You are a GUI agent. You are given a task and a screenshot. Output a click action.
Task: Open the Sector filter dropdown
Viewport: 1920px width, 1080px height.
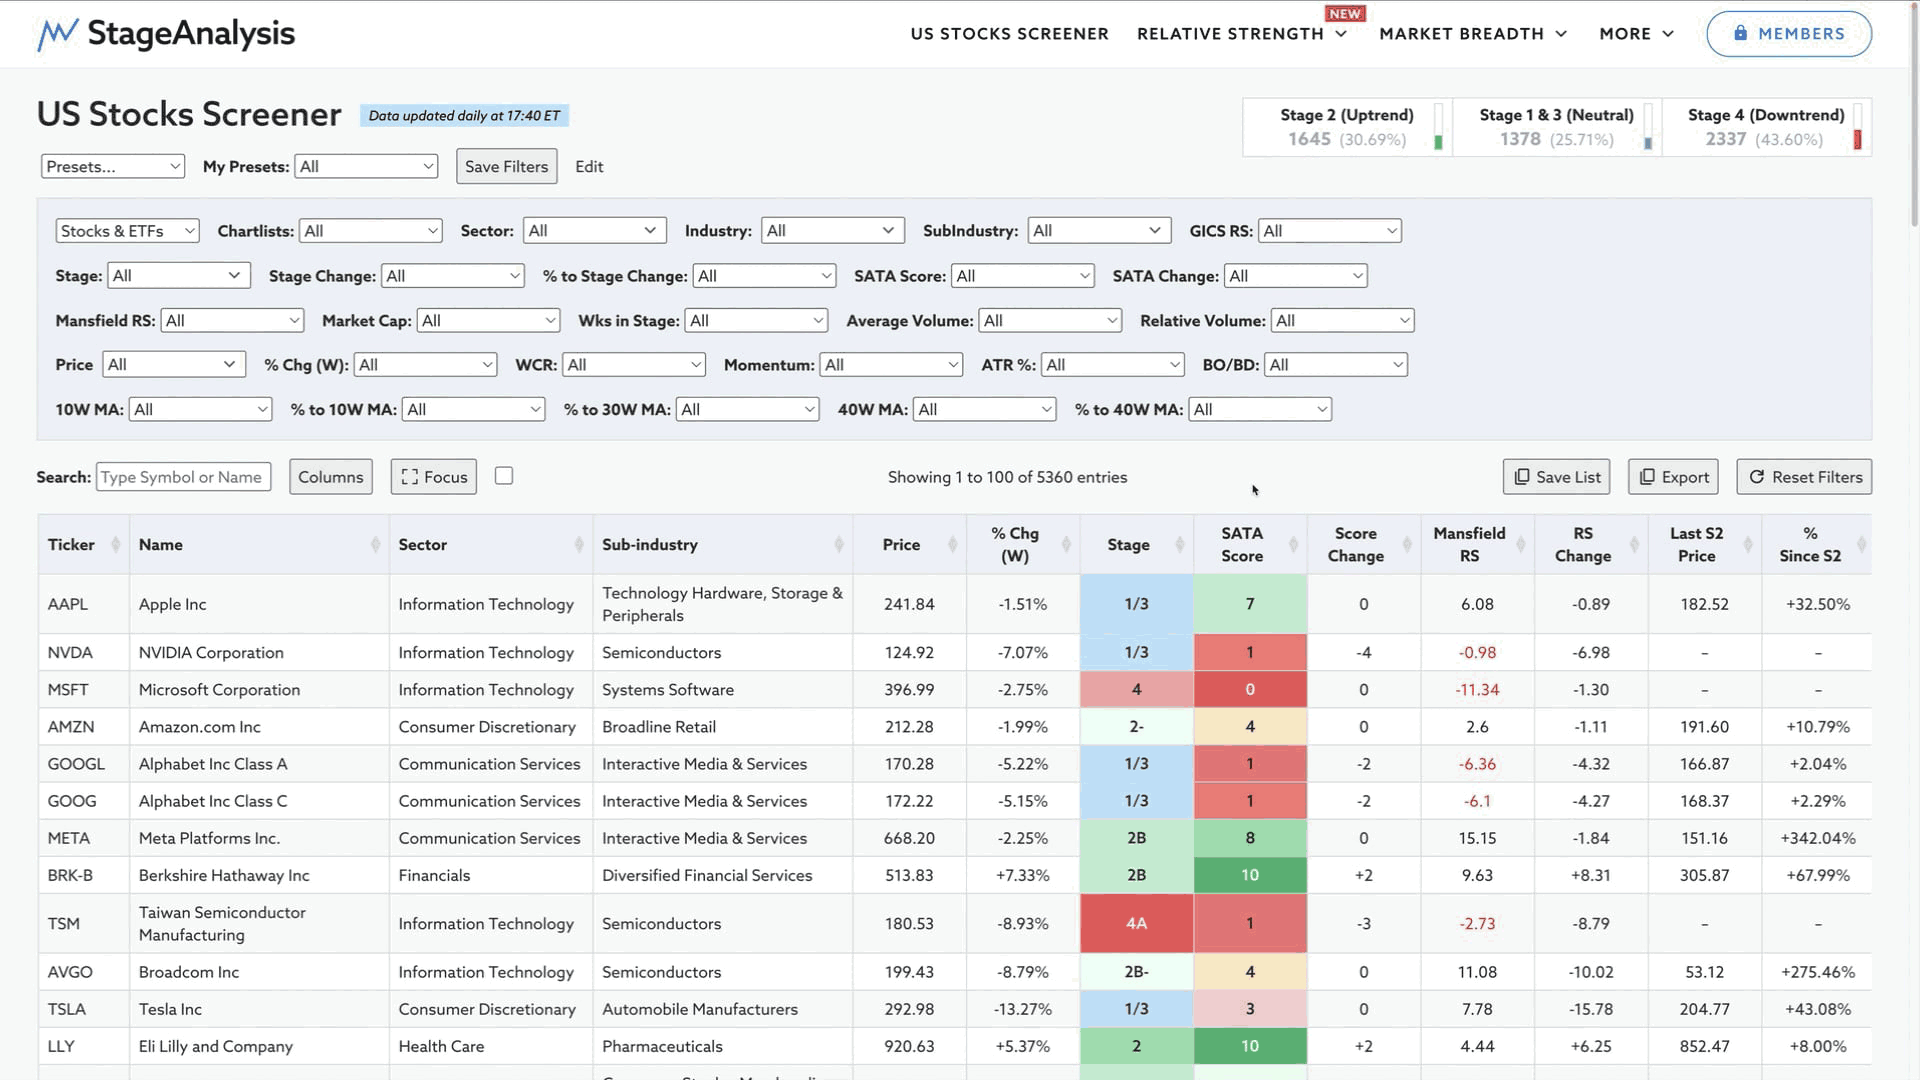[x=594, y=231]
